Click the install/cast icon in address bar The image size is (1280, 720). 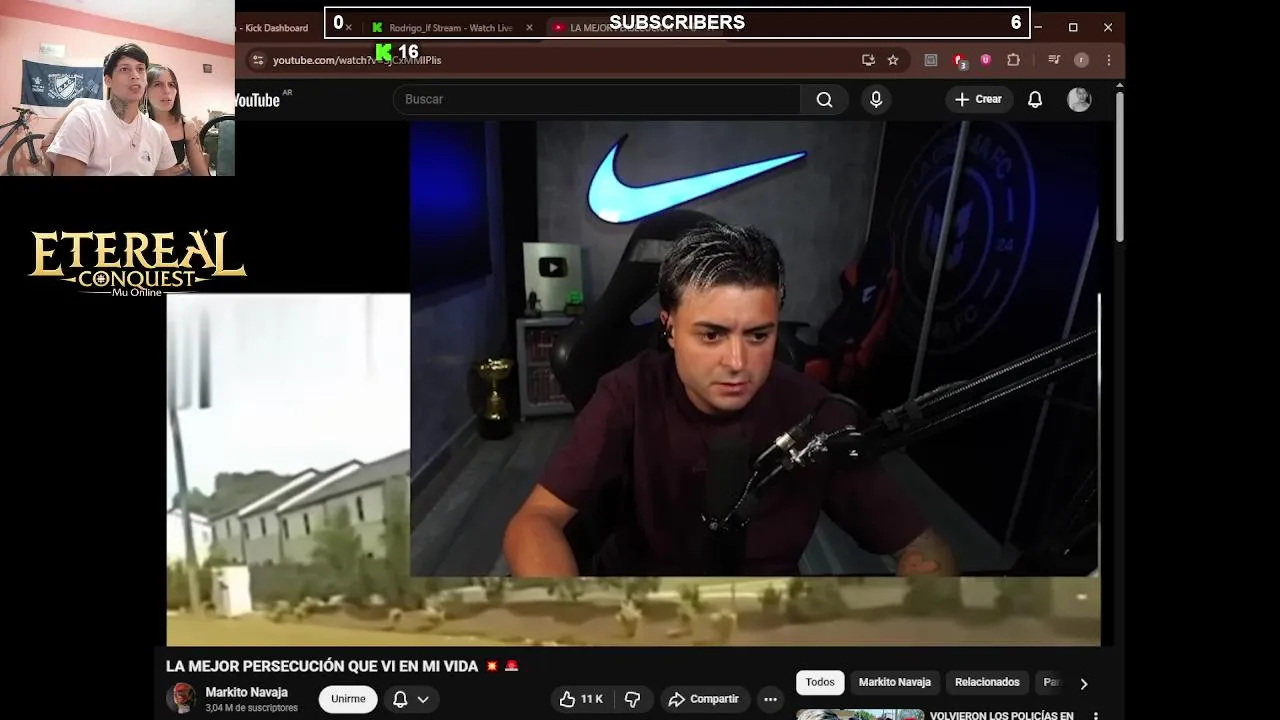click(x=868, y=60)
